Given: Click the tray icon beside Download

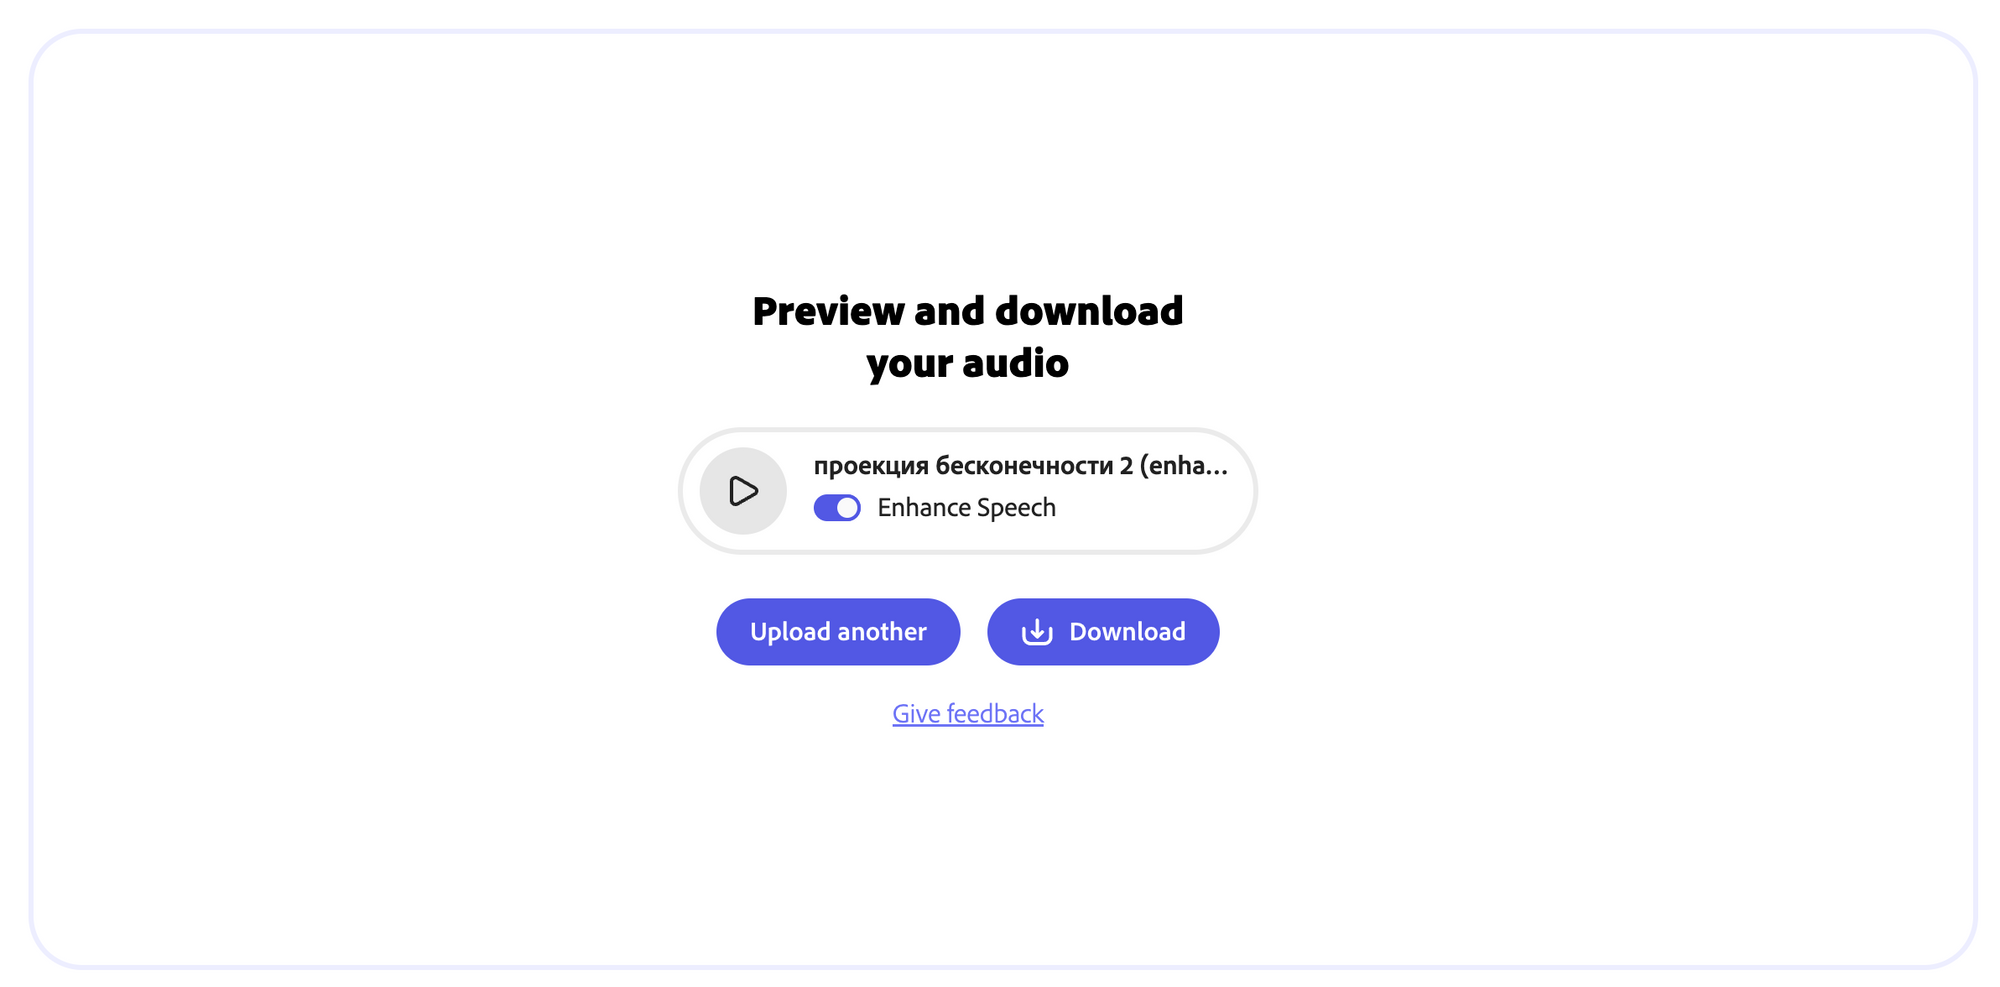Looking at the screenshot, I should 1037,632.
